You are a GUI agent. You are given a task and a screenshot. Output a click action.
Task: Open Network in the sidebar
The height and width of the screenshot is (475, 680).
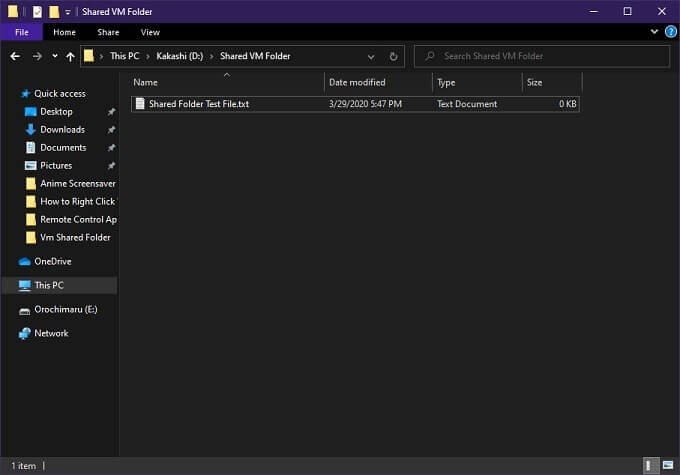click(51, 333)
